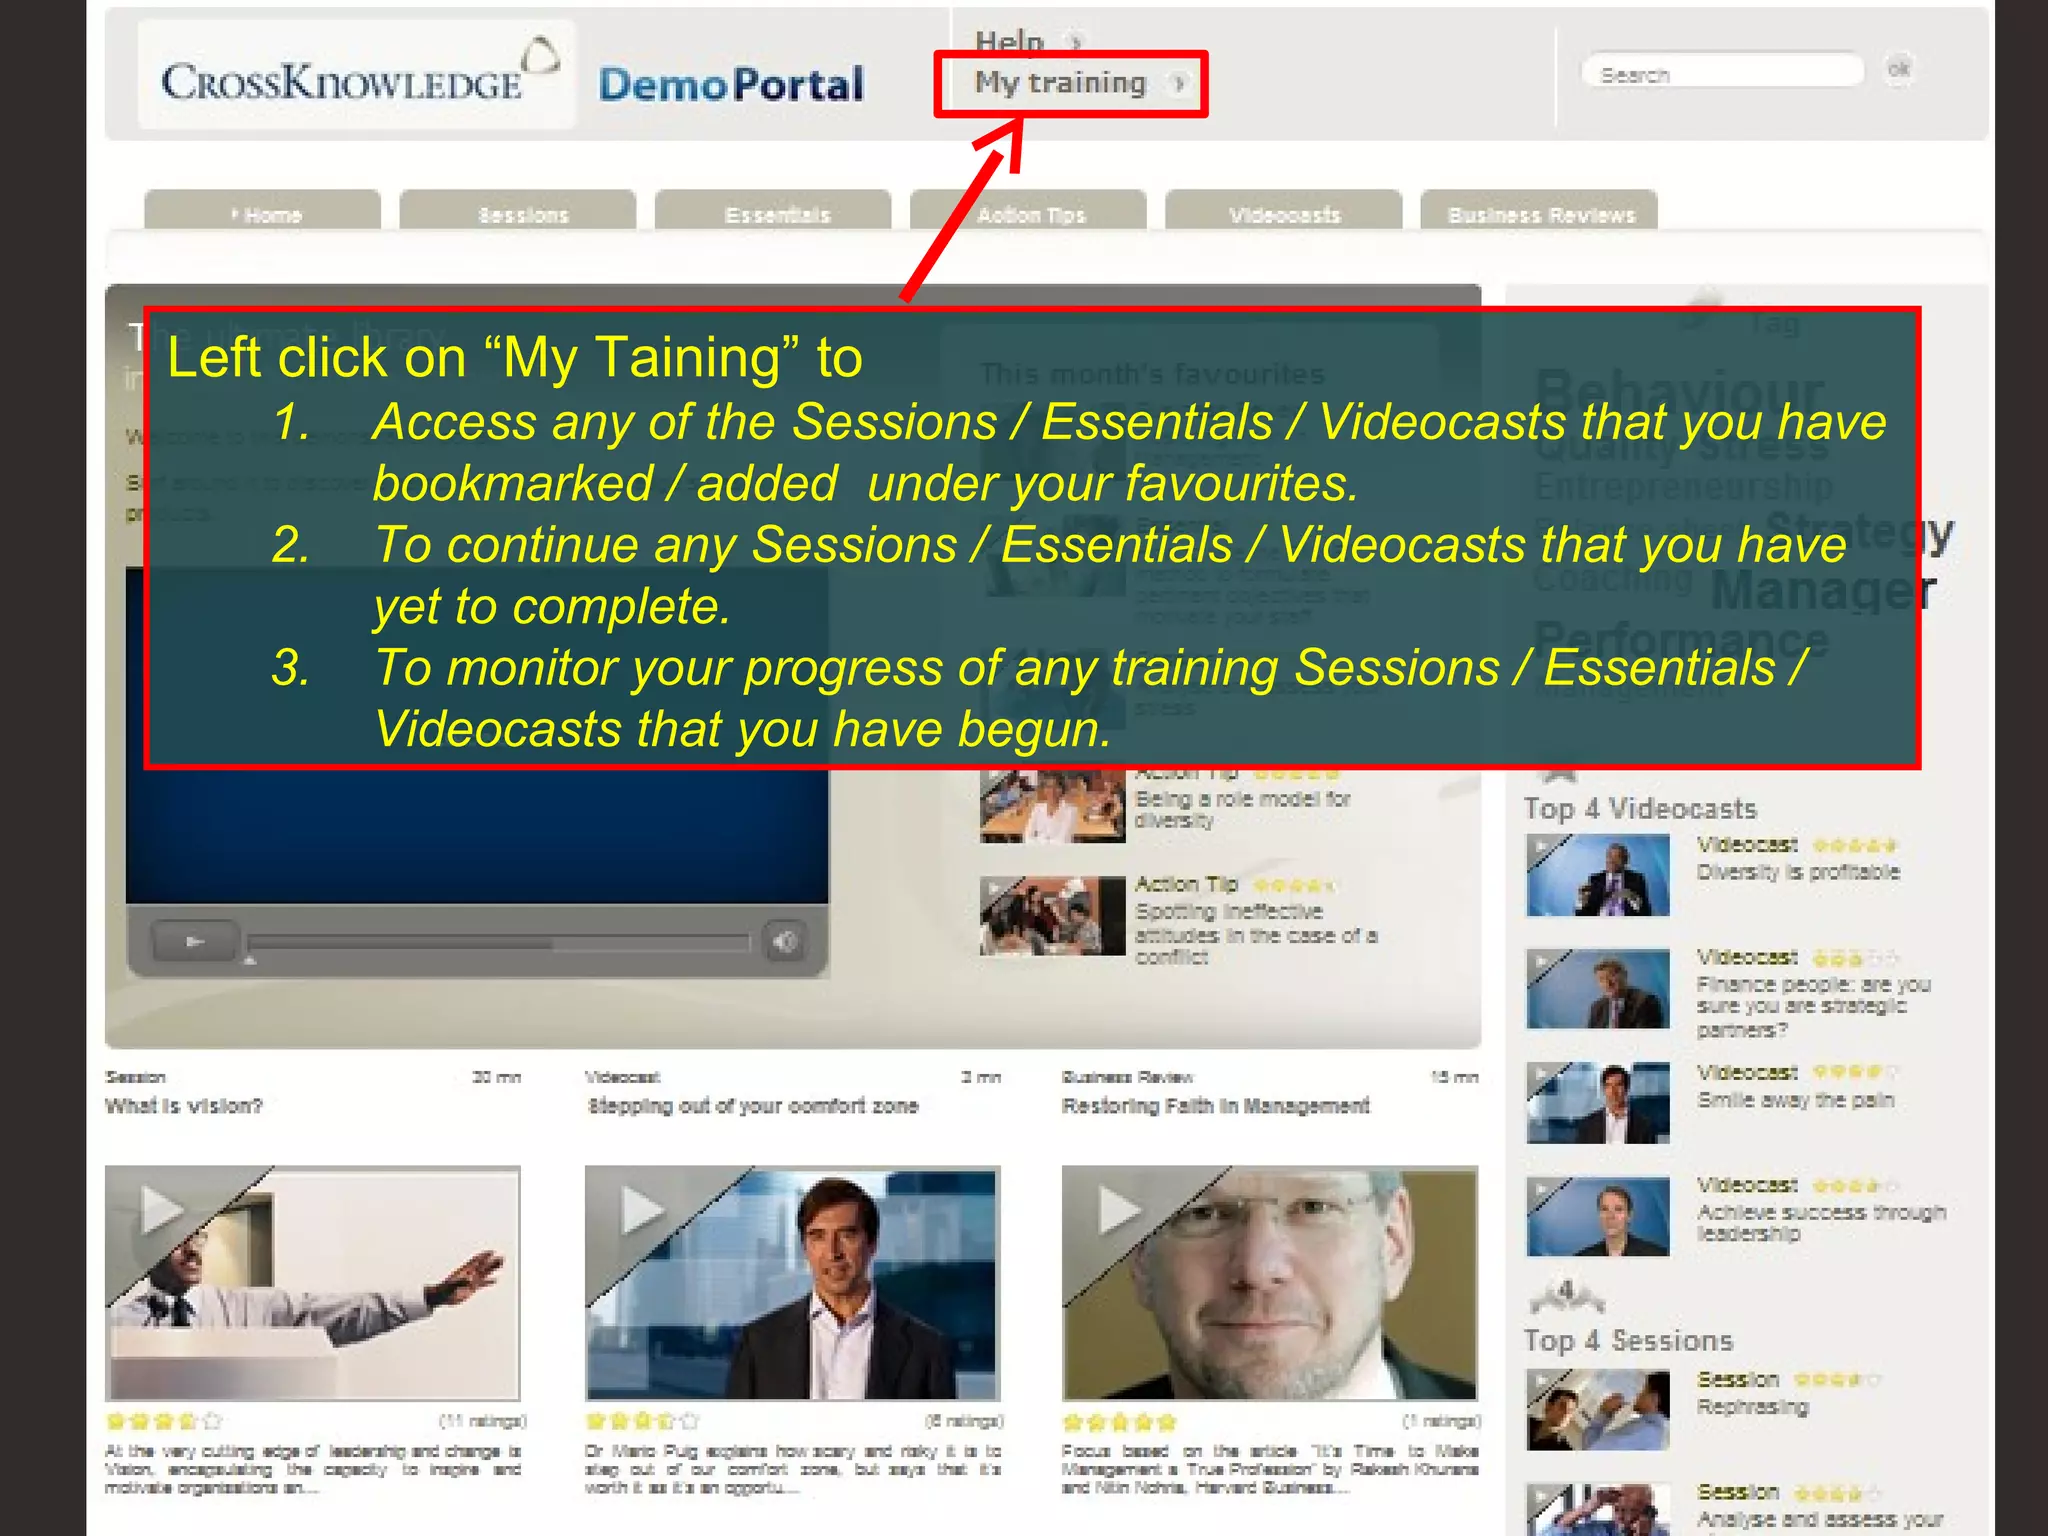Play 'Restoring Faith in Management' thumbnail
The image size is (2048, 1536).
(1269, 1282)
